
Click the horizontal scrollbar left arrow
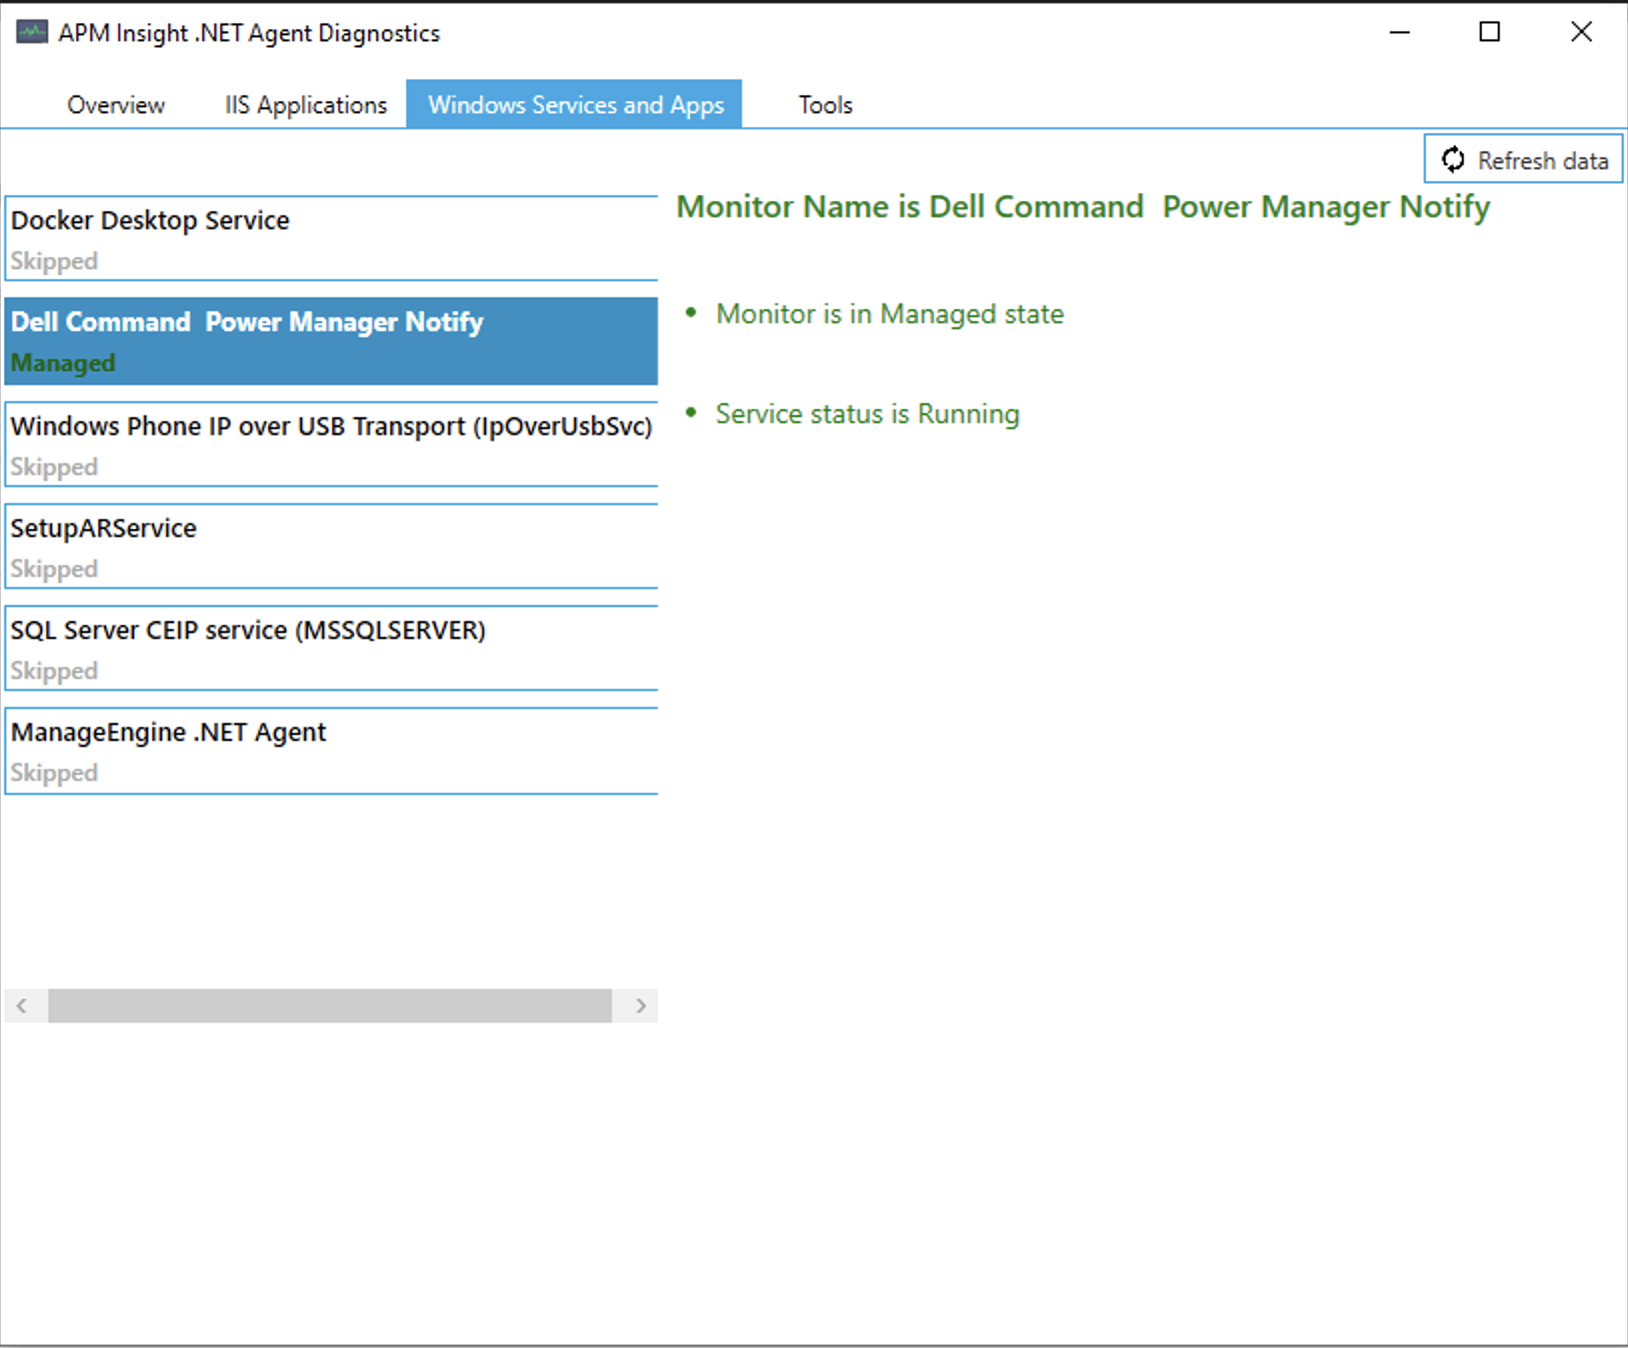[x=22, y=1006]
